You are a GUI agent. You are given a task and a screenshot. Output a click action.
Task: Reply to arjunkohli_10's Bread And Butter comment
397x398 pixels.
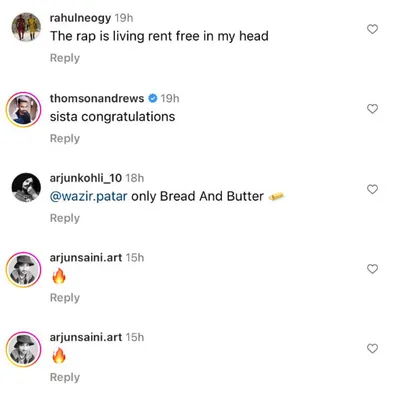(65, 218)
